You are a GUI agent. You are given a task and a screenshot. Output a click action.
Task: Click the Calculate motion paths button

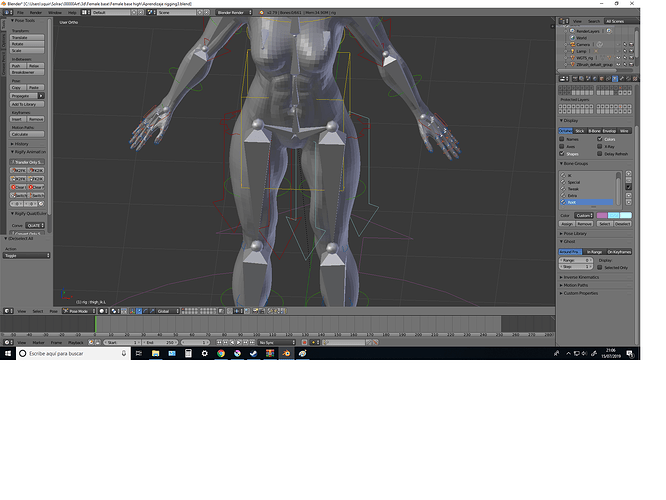[x=27, y=134]
